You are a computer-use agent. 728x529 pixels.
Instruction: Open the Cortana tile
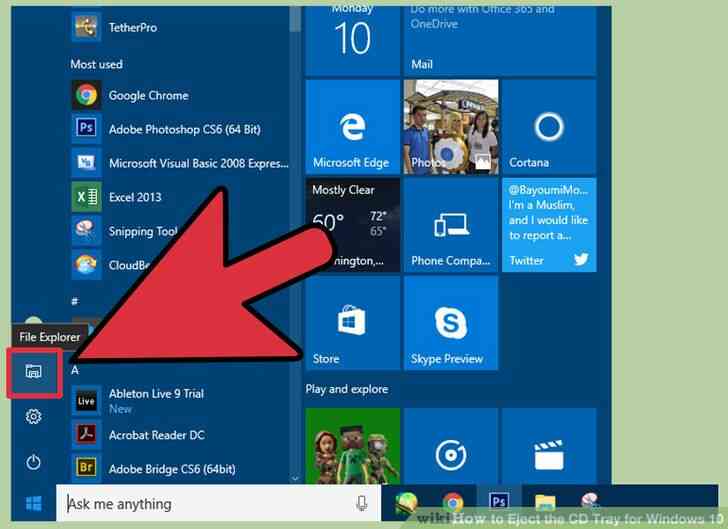549,127
